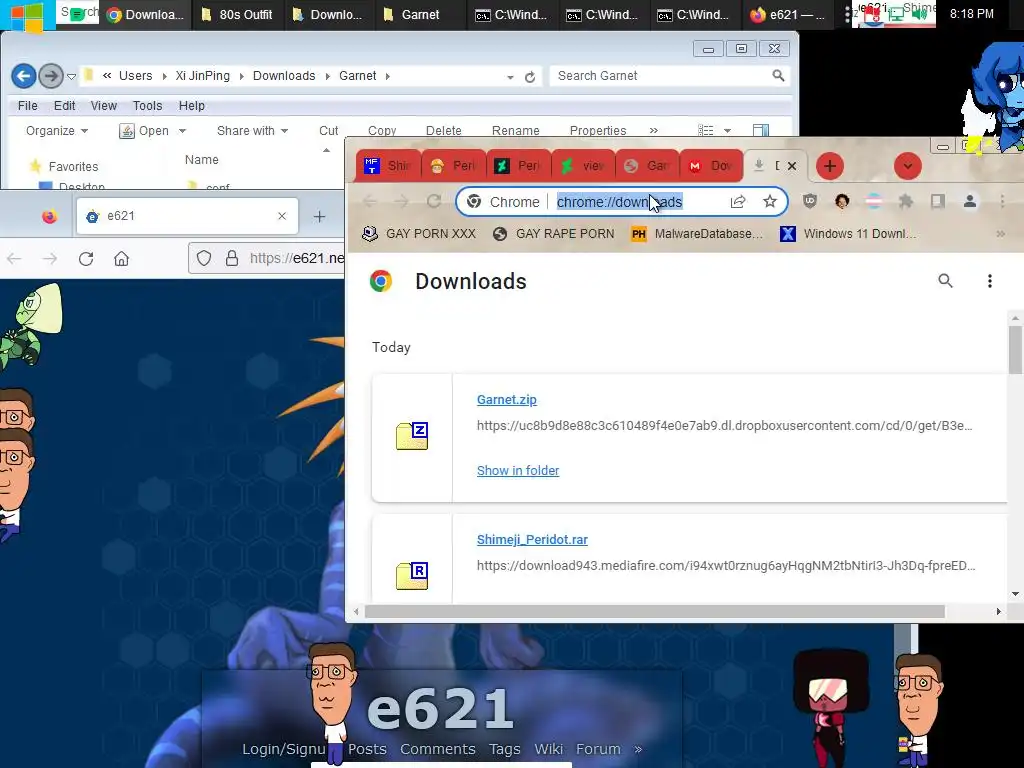Click Chrome's share page icon

738,202
